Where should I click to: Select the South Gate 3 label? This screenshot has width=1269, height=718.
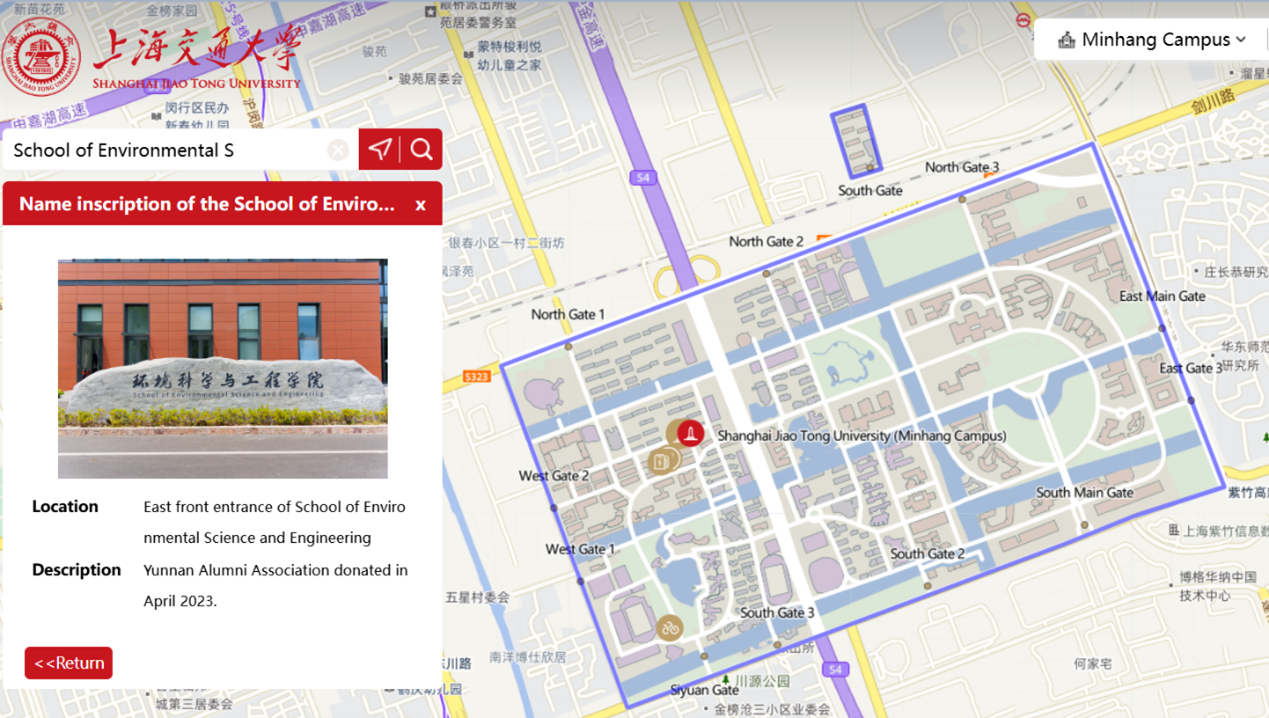coord(777,612)
